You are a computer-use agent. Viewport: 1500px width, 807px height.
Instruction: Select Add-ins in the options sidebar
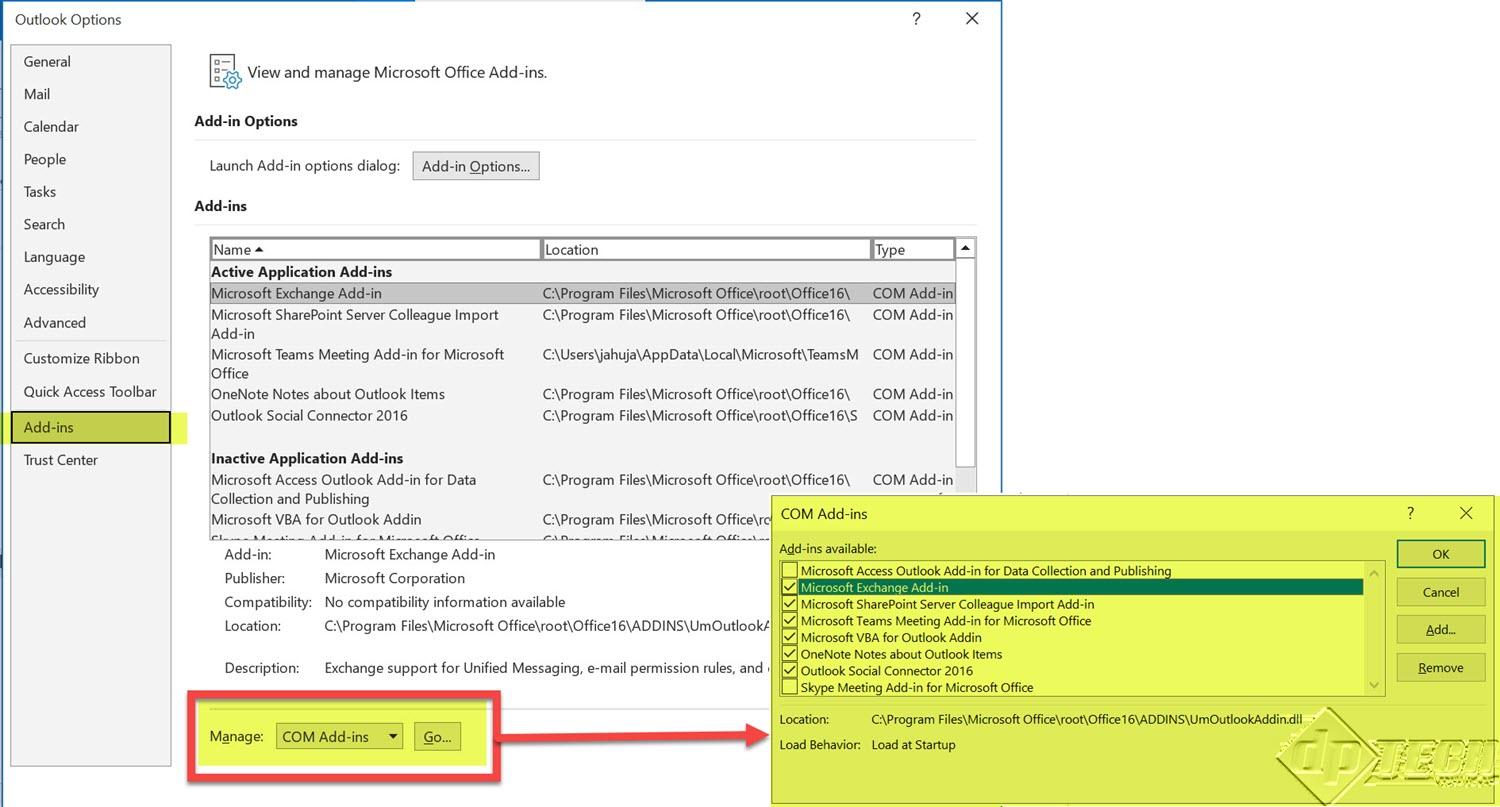[92, 427]
